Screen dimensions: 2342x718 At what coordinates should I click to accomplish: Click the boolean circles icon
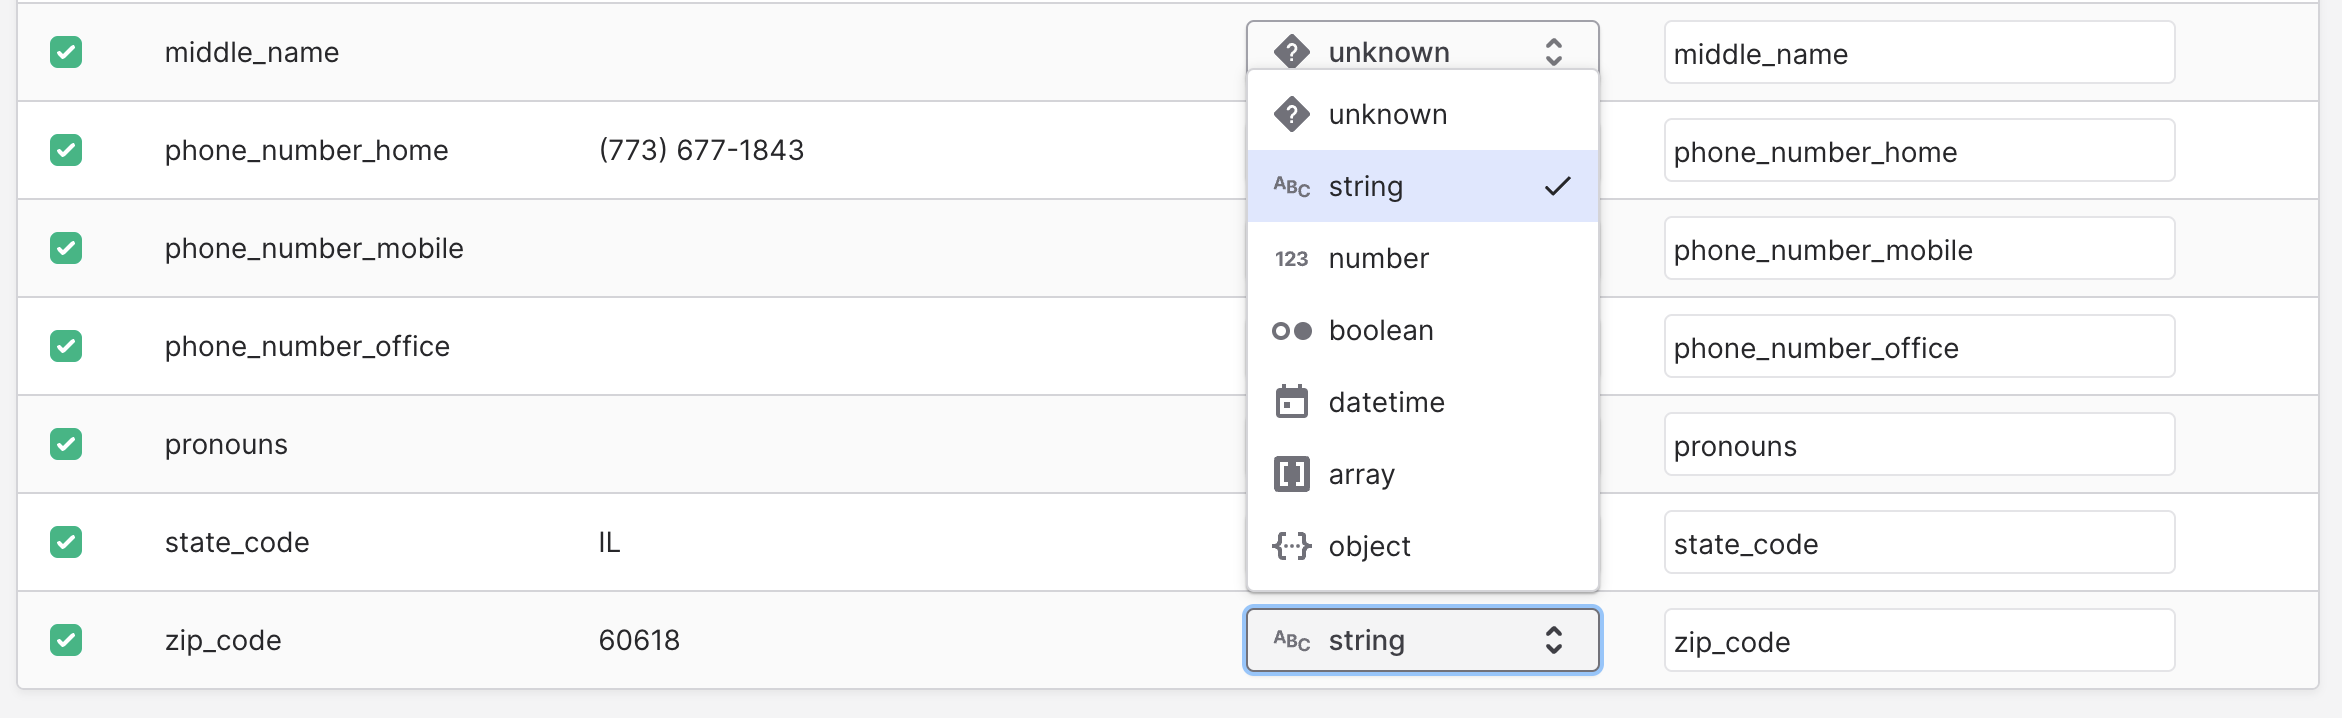pyautogui.click(x=1290, y=330)
